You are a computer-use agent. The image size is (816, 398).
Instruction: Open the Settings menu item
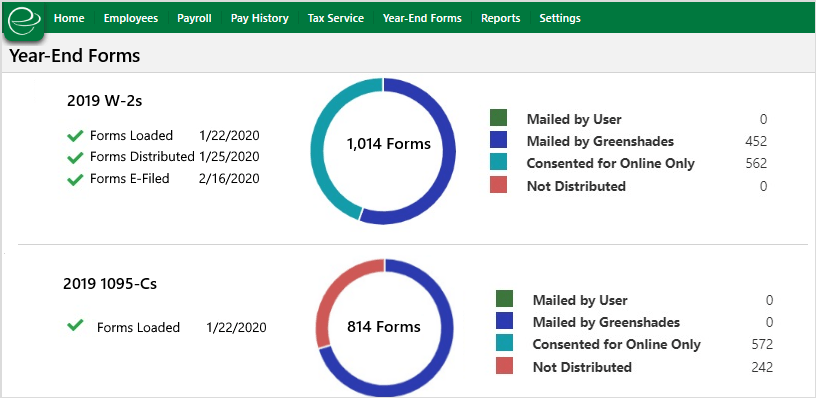560,18
